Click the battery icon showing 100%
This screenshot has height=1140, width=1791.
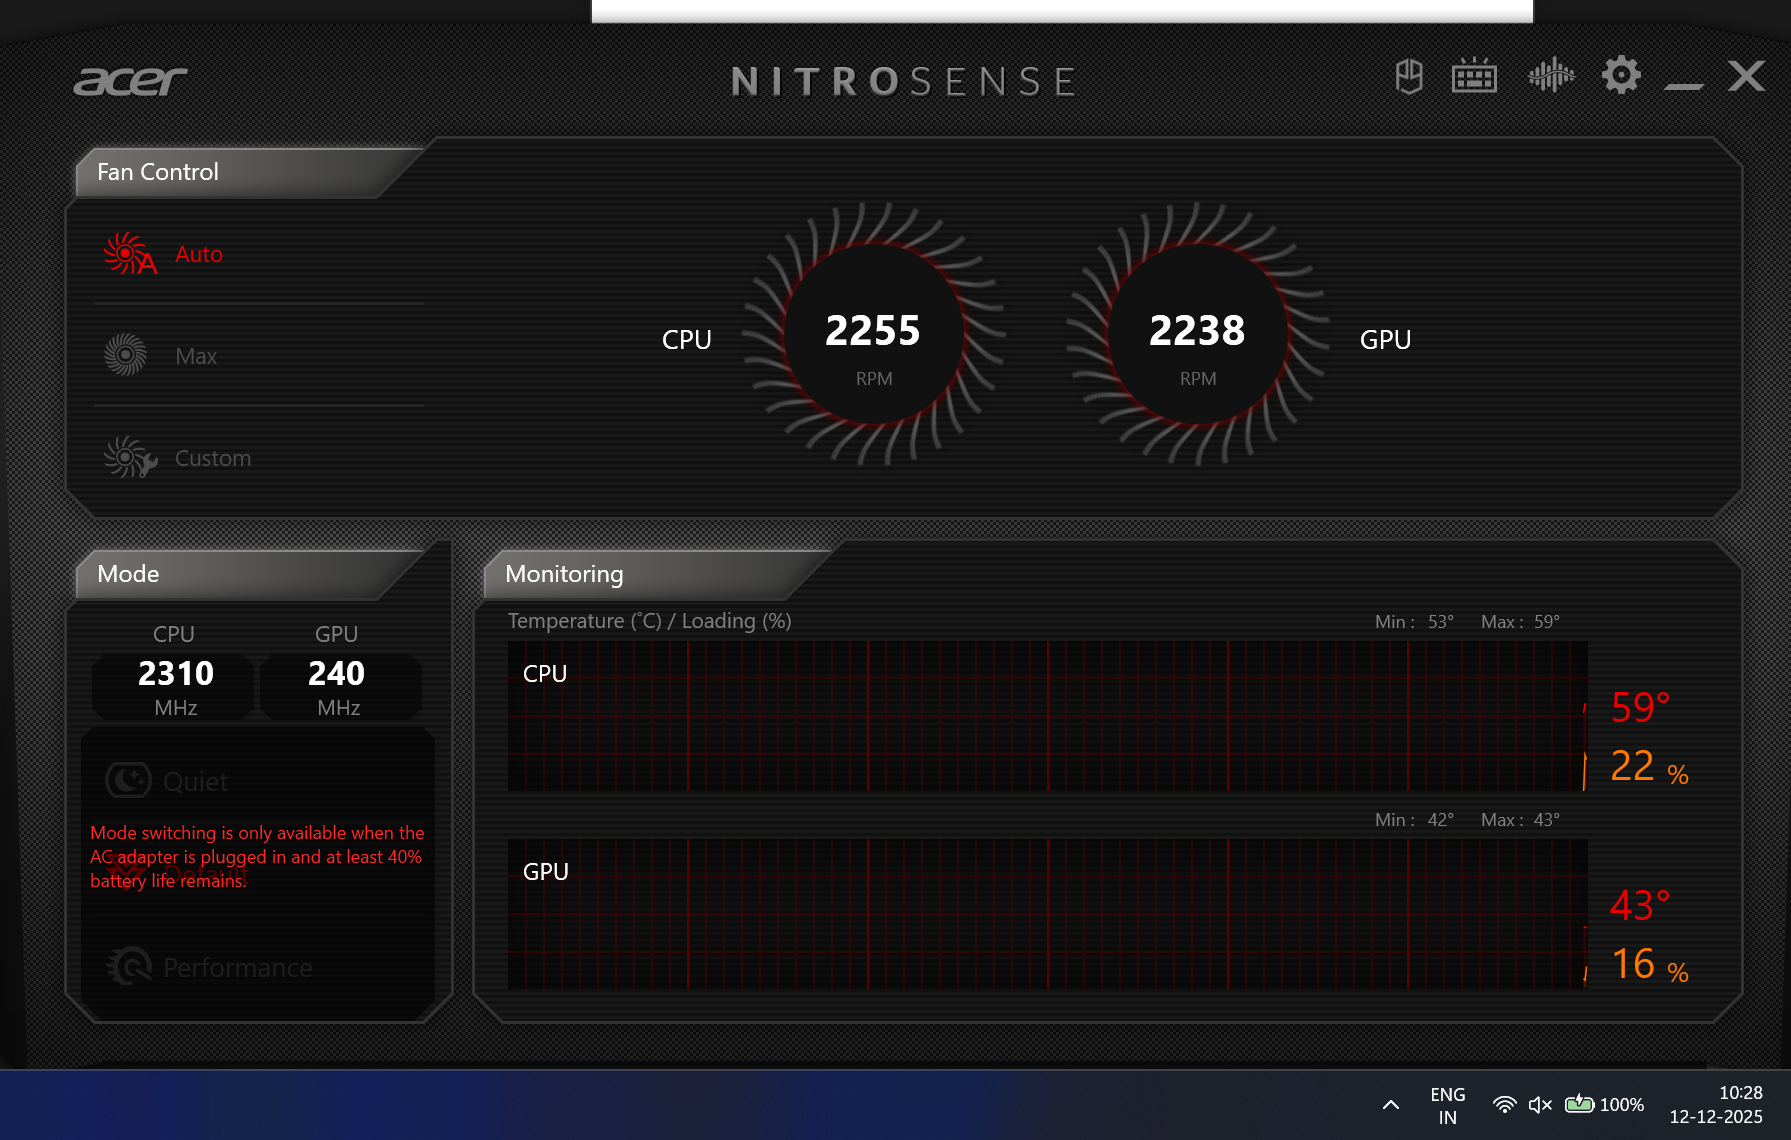coord(1604,1104)
